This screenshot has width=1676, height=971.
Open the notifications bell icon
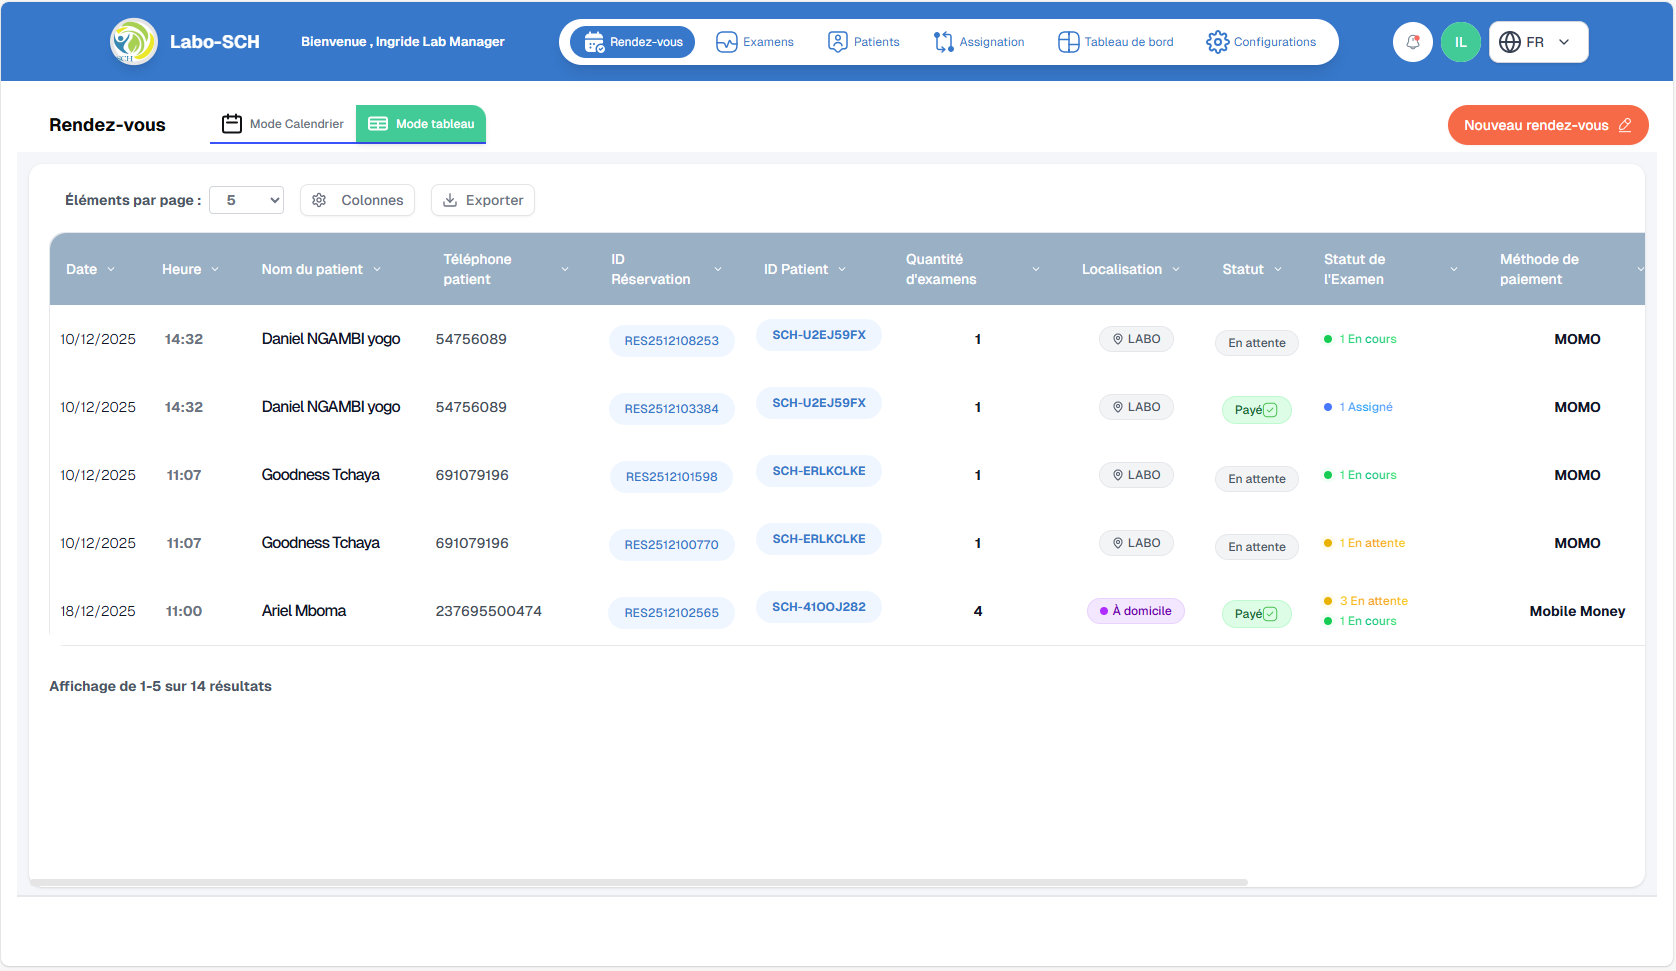(x=1412, y=42)
